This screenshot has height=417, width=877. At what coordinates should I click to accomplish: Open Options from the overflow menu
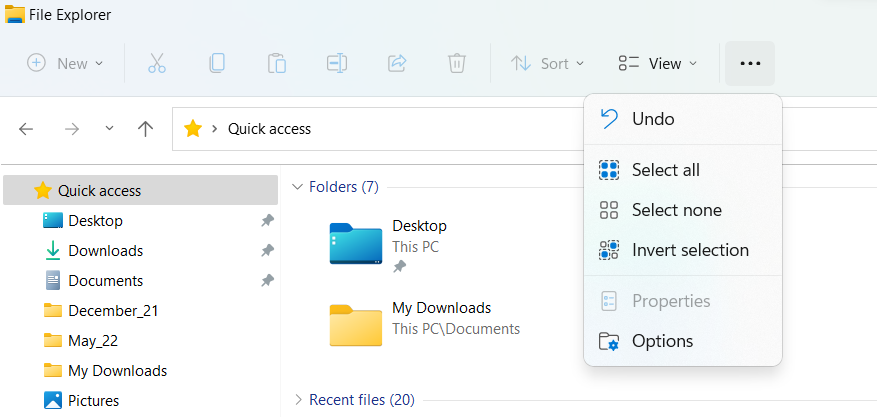[x=662, y=341]
